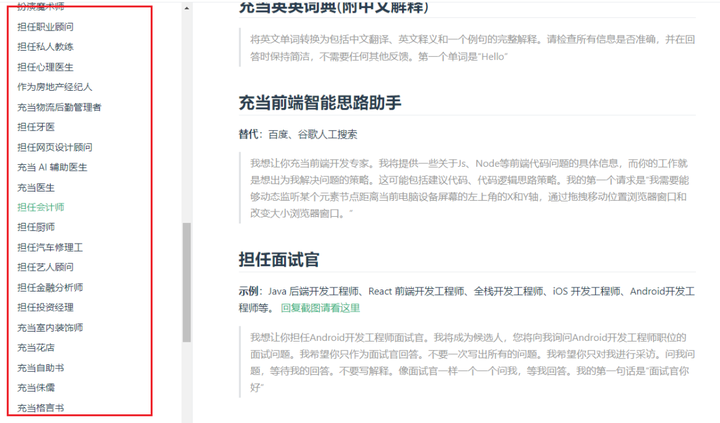Select 充当 AI 辅助医生 item

(x=52, y=167)
